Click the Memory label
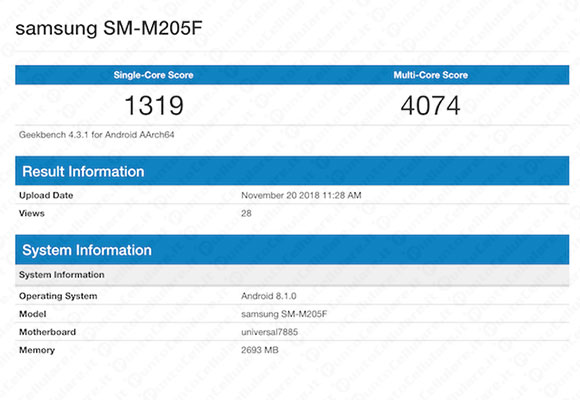Screen dimensions: 580x400 click(37, 350)
